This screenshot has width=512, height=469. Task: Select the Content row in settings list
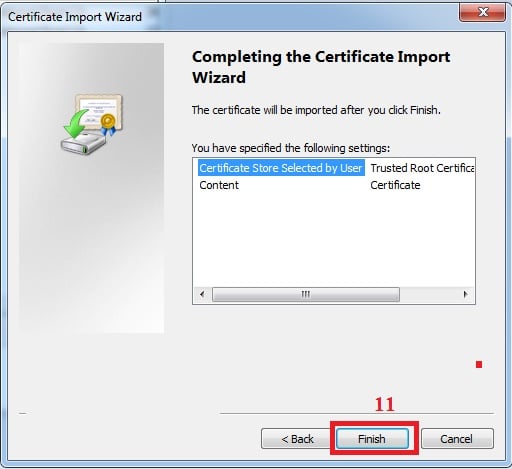tap(219, 185)
